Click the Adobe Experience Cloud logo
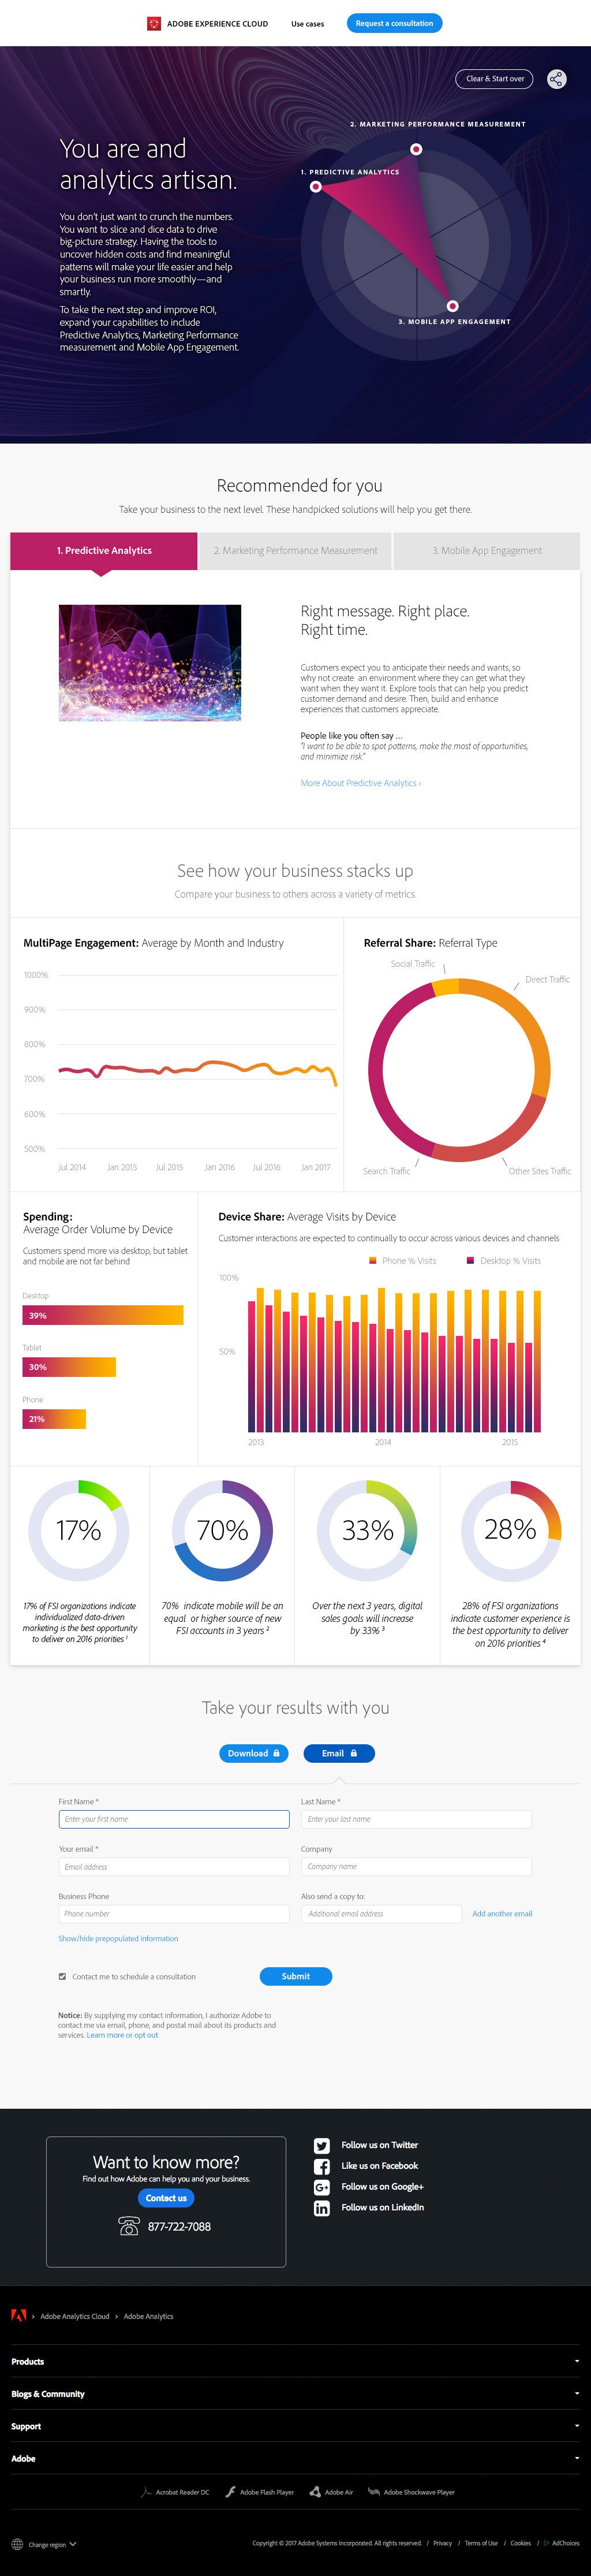 pos(154,23)
